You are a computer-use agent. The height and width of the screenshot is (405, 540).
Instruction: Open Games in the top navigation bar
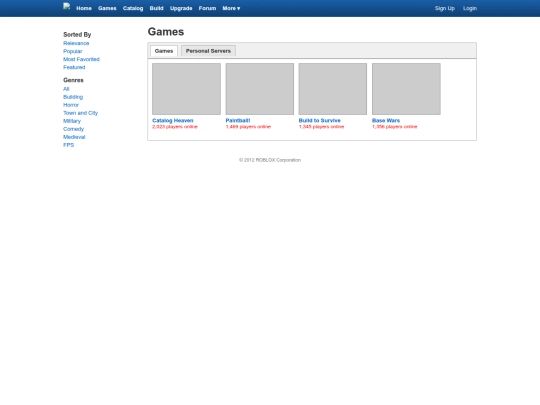point(107,8)
